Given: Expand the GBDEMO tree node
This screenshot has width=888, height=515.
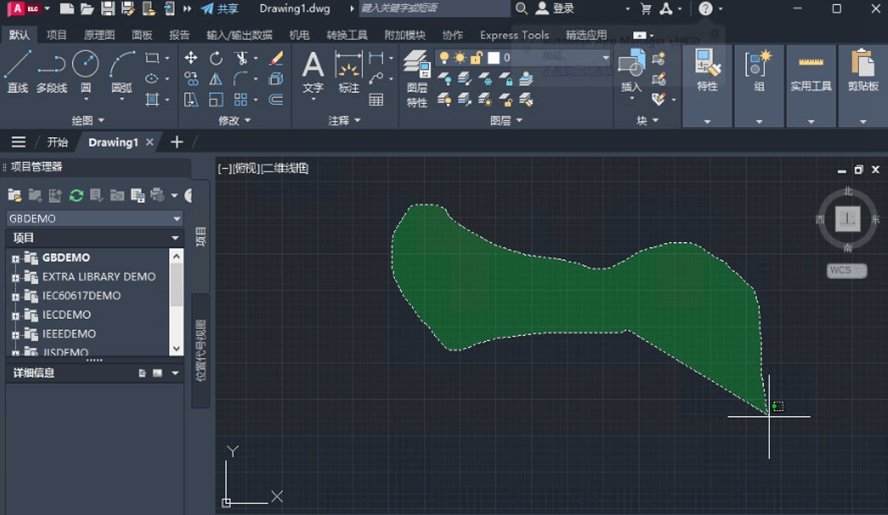Looking at the screenshot, I should [15, 258].
